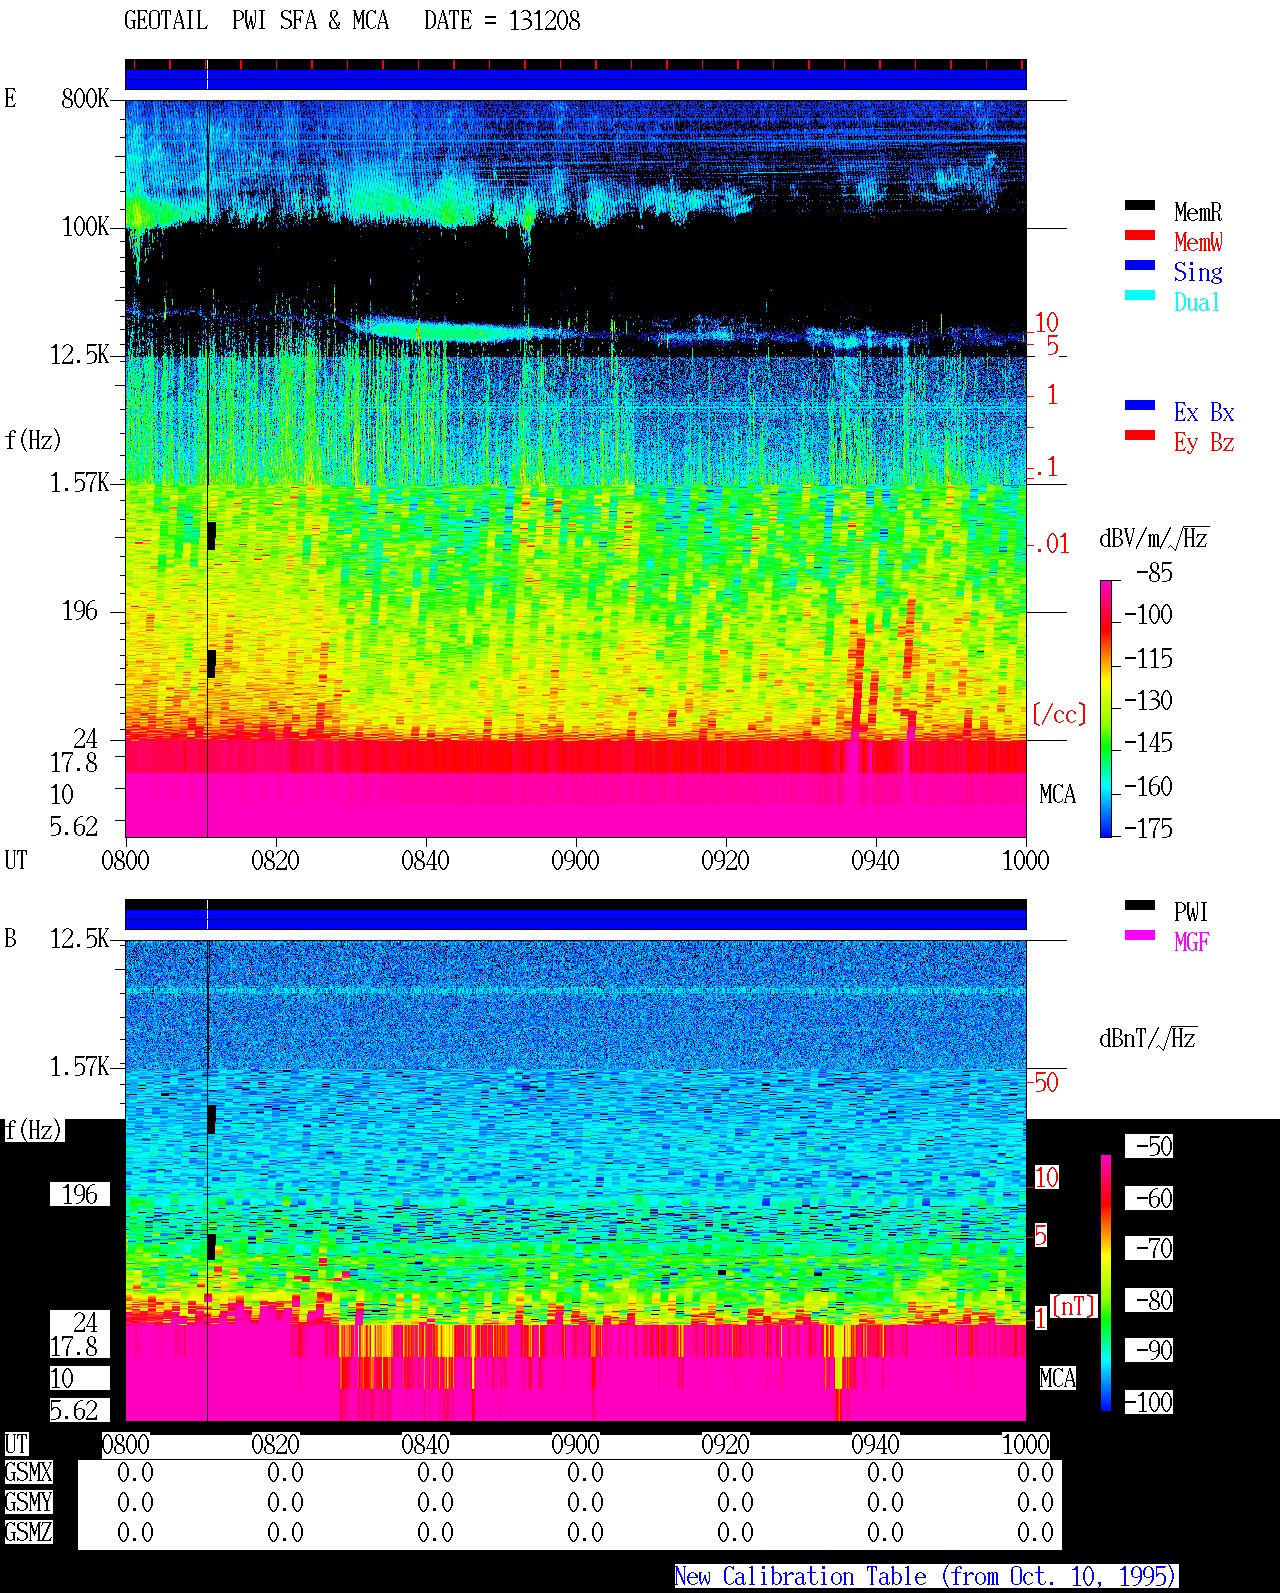Click the '[nT]' unit label
Image resolution: width=1280 pixels, height=1593 pixels.
[1074, 1306]
